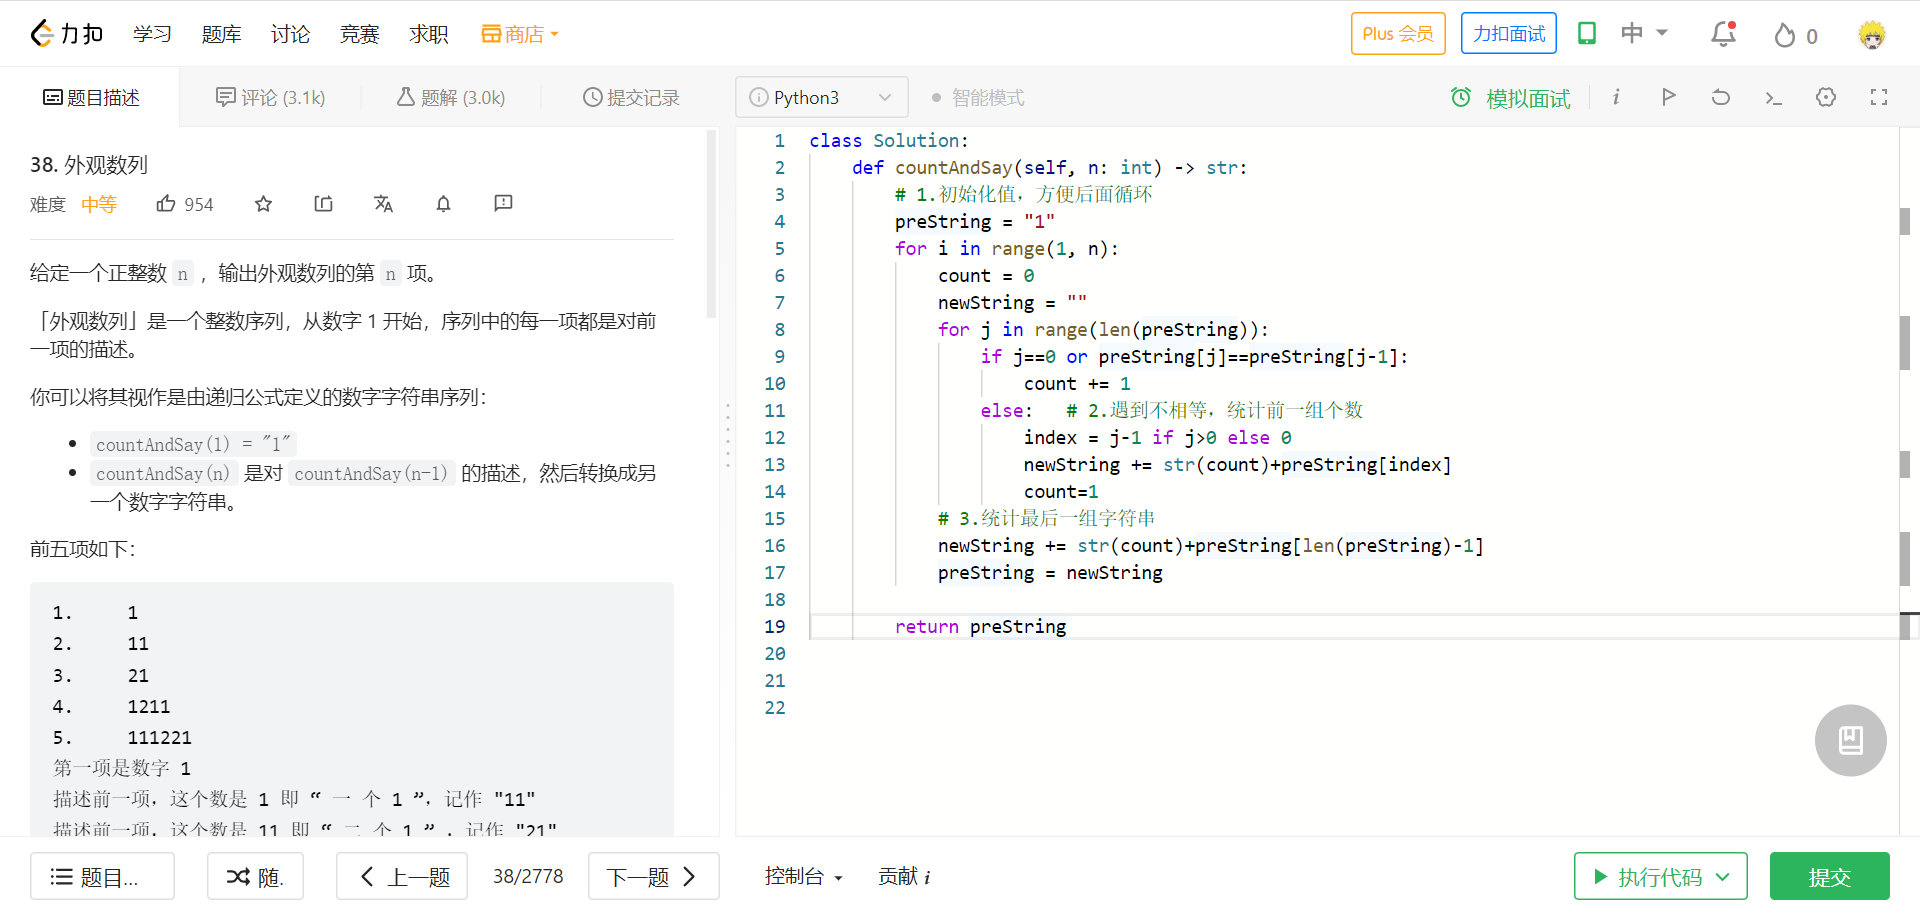Viewport: 1920px width, 914px height.
Task: Expand the 商店 store dropdown
Action: (x=520, y=34)
